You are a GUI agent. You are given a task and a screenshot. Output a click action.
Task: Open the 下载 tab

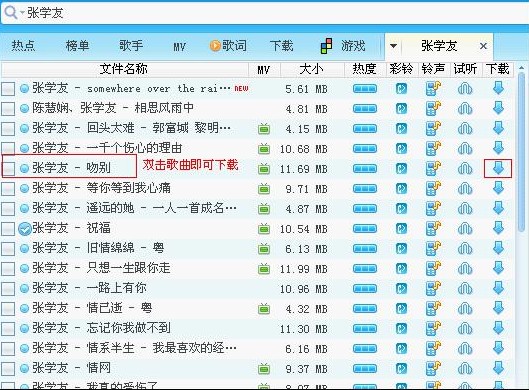281,46
